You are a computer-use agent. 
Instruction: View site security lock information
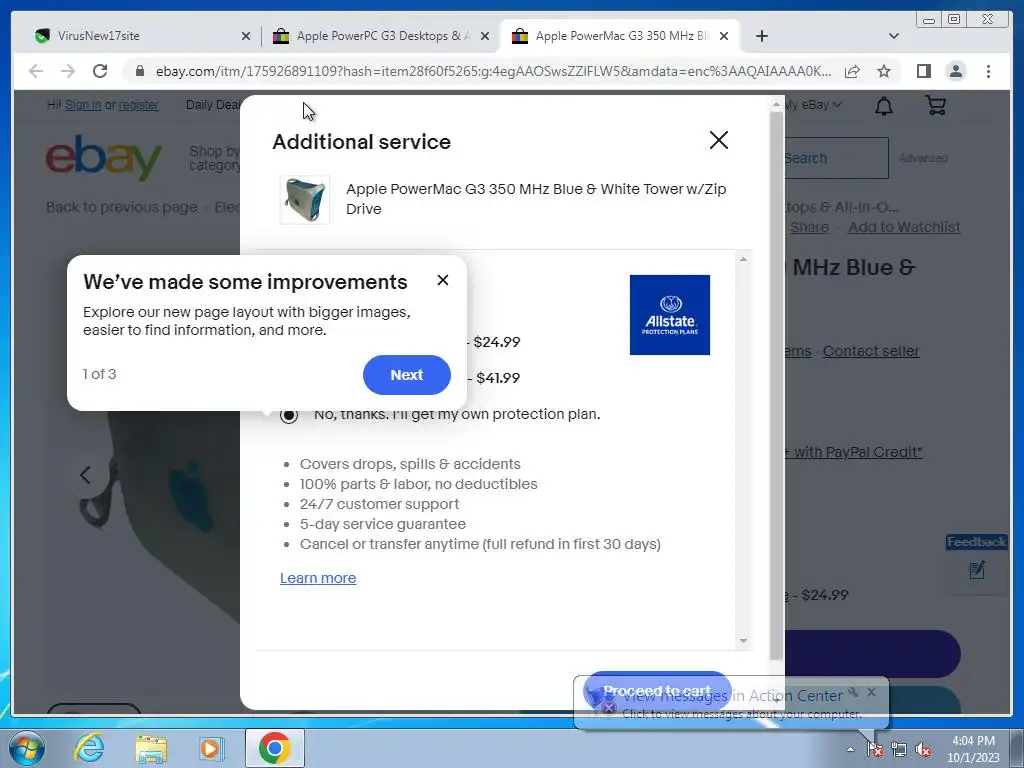click(139, 71)
